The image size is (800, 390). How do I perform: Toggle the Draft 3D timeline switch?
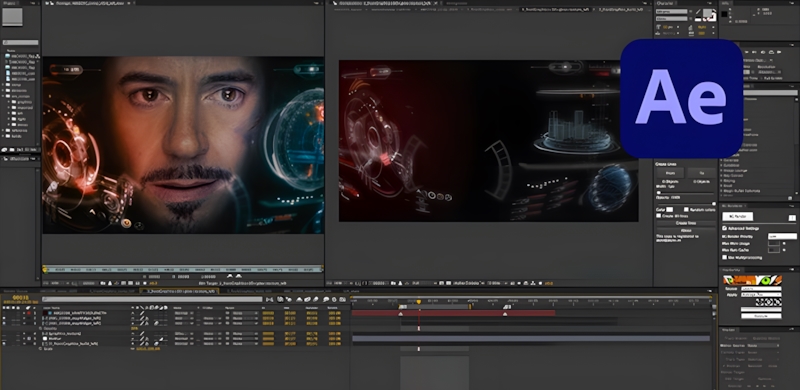[289, 300]
